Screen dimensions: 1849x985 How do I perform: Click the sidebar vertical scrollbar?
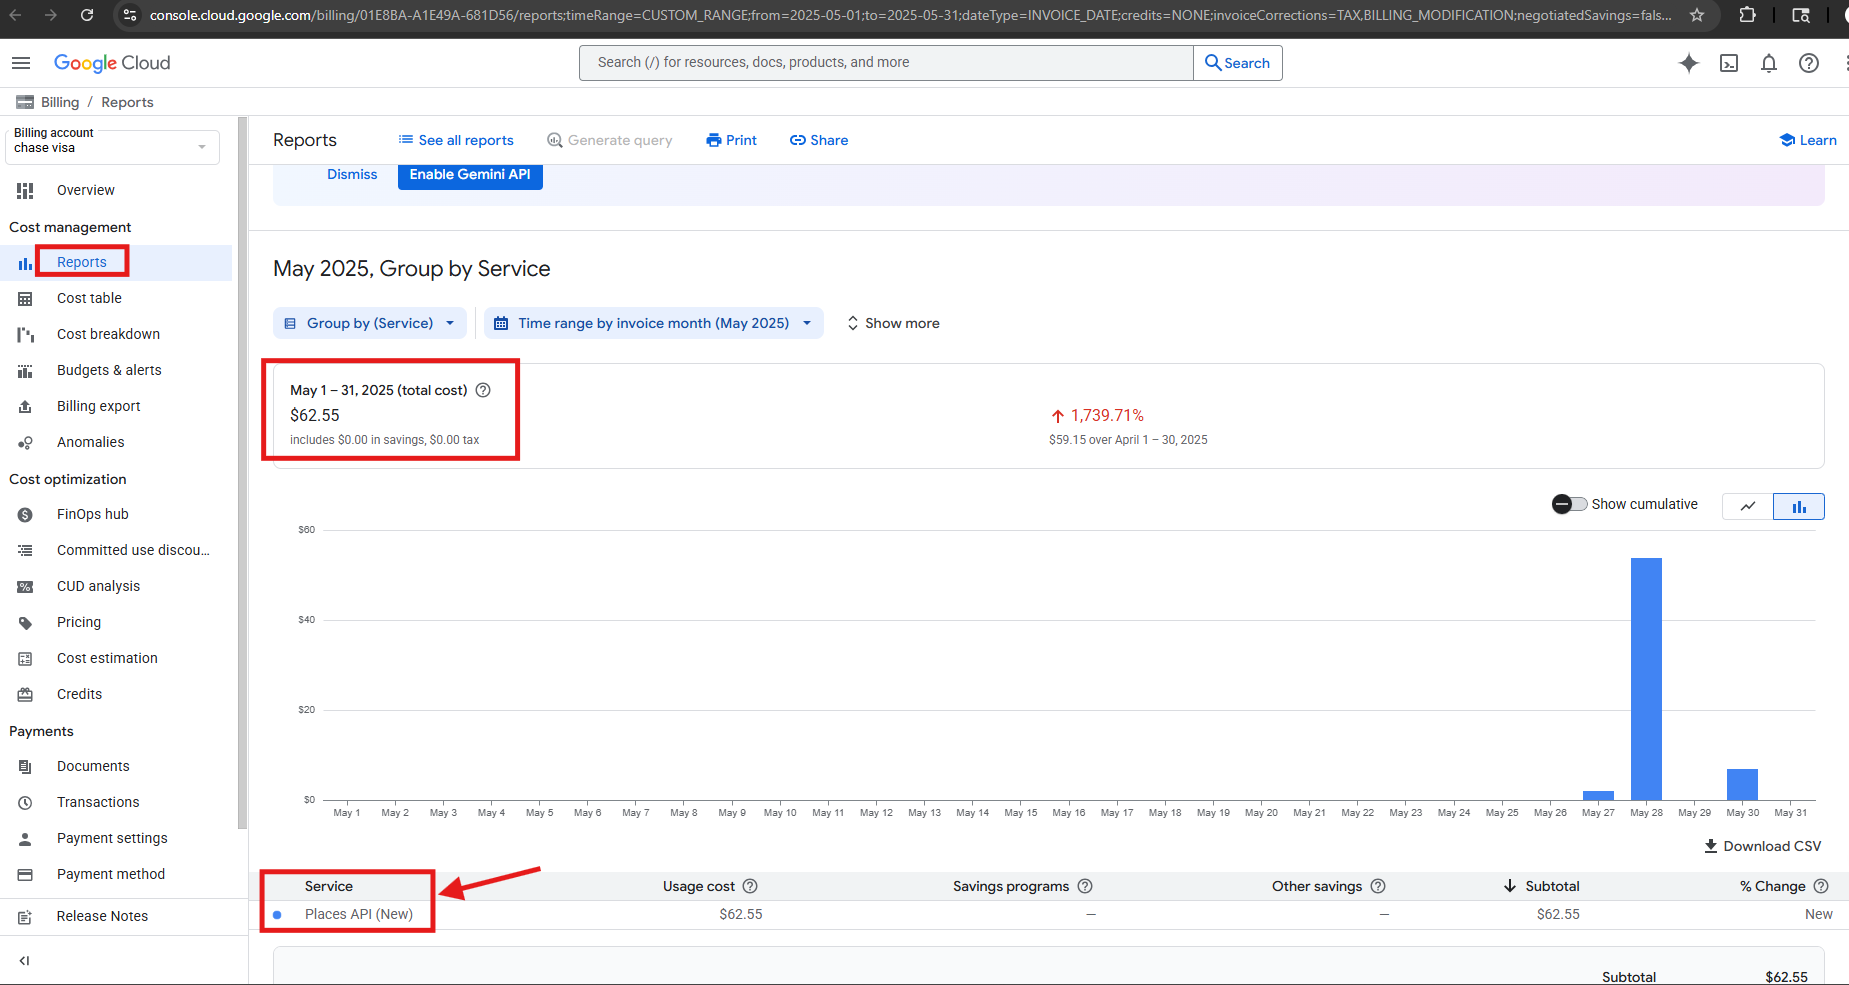242,472
